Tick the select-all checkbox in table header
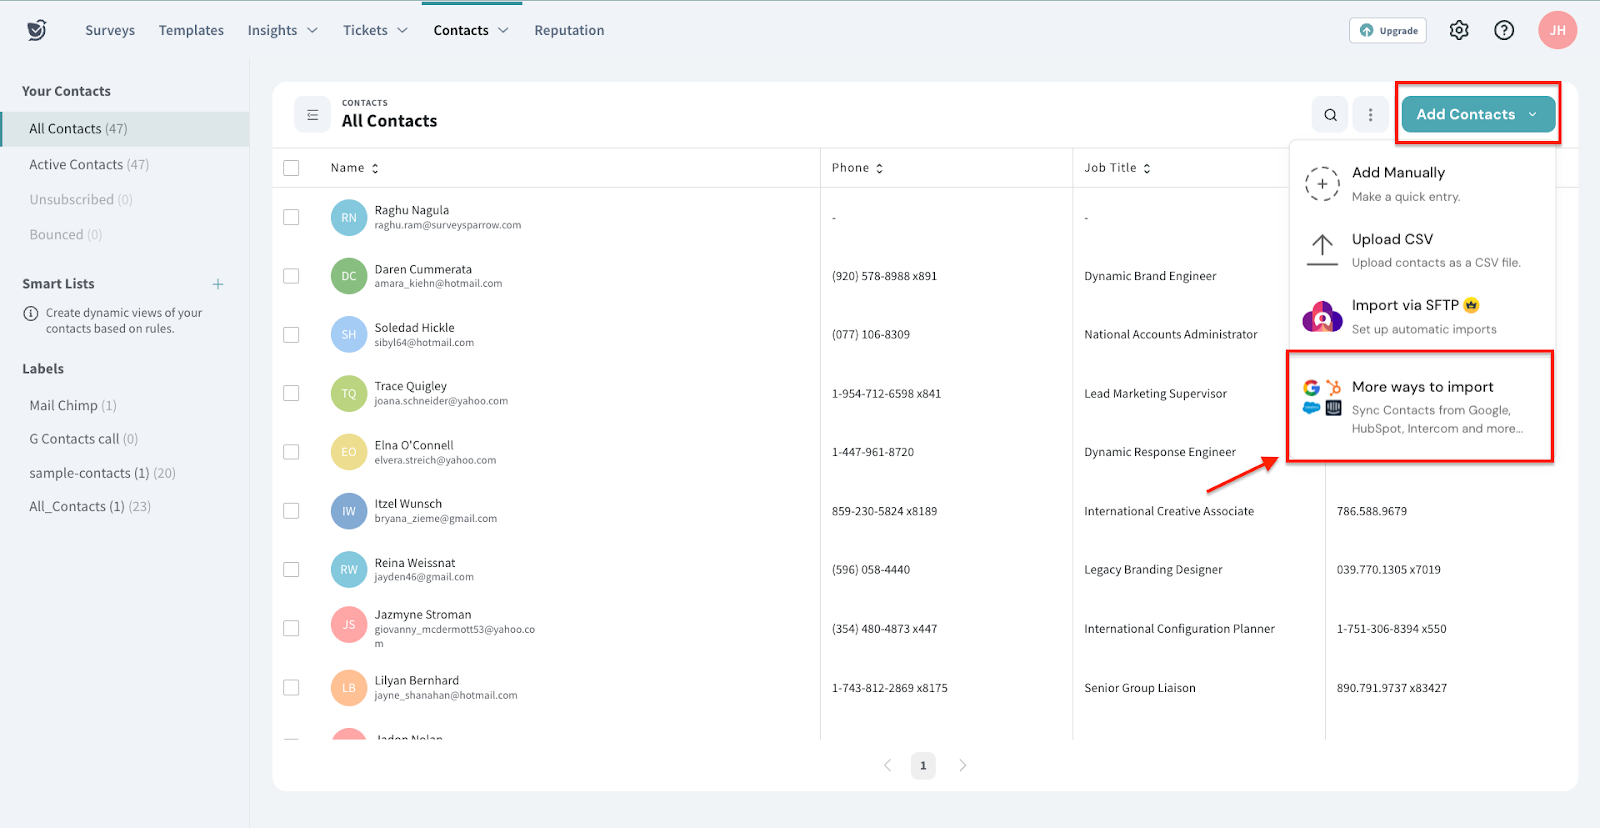The image size is (1600, 828). coord(291,168)
